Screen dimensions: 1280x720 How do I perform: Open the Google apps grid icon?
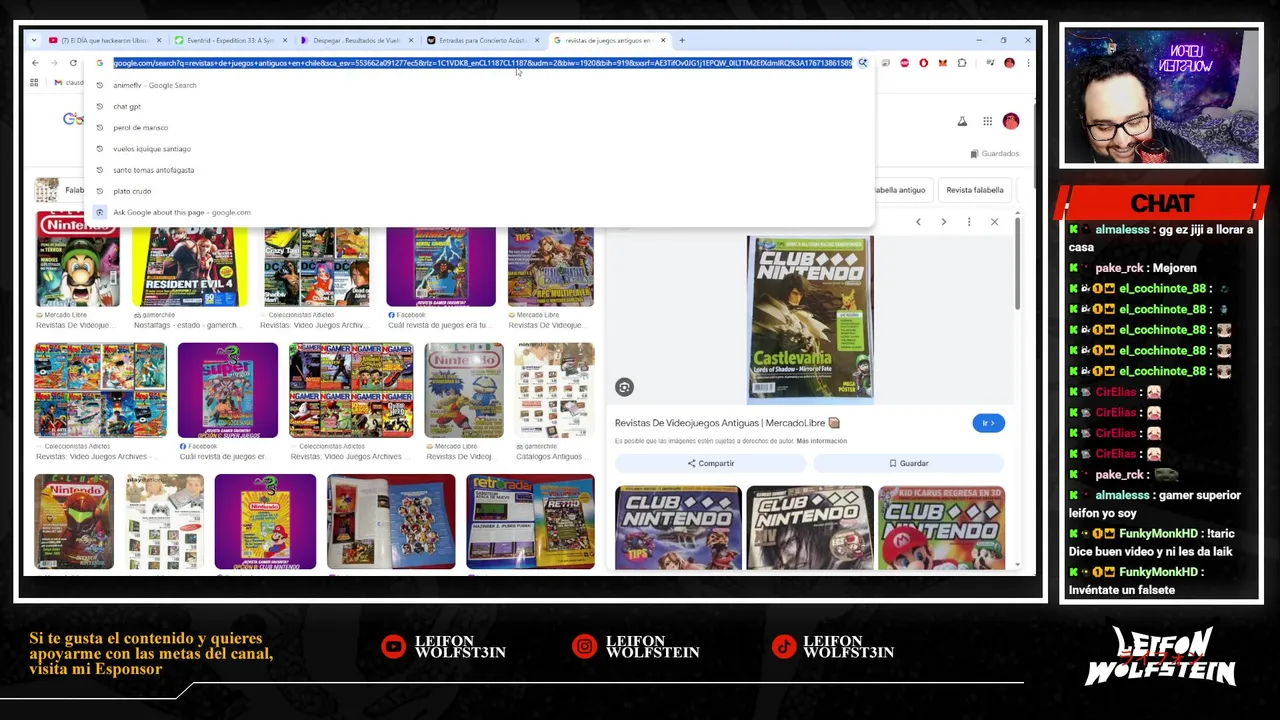(x=987, y=121)
